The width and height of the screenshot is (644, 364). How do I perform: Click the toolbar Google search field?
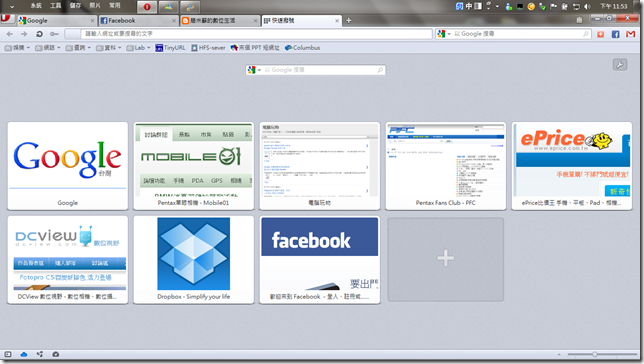pos(513,34)
